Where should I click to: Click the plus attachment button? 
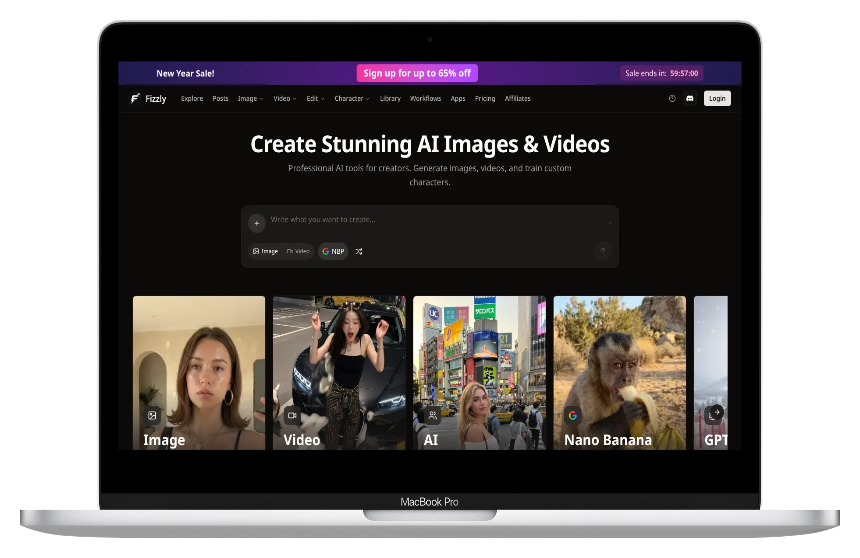click(x=257, y=223)
